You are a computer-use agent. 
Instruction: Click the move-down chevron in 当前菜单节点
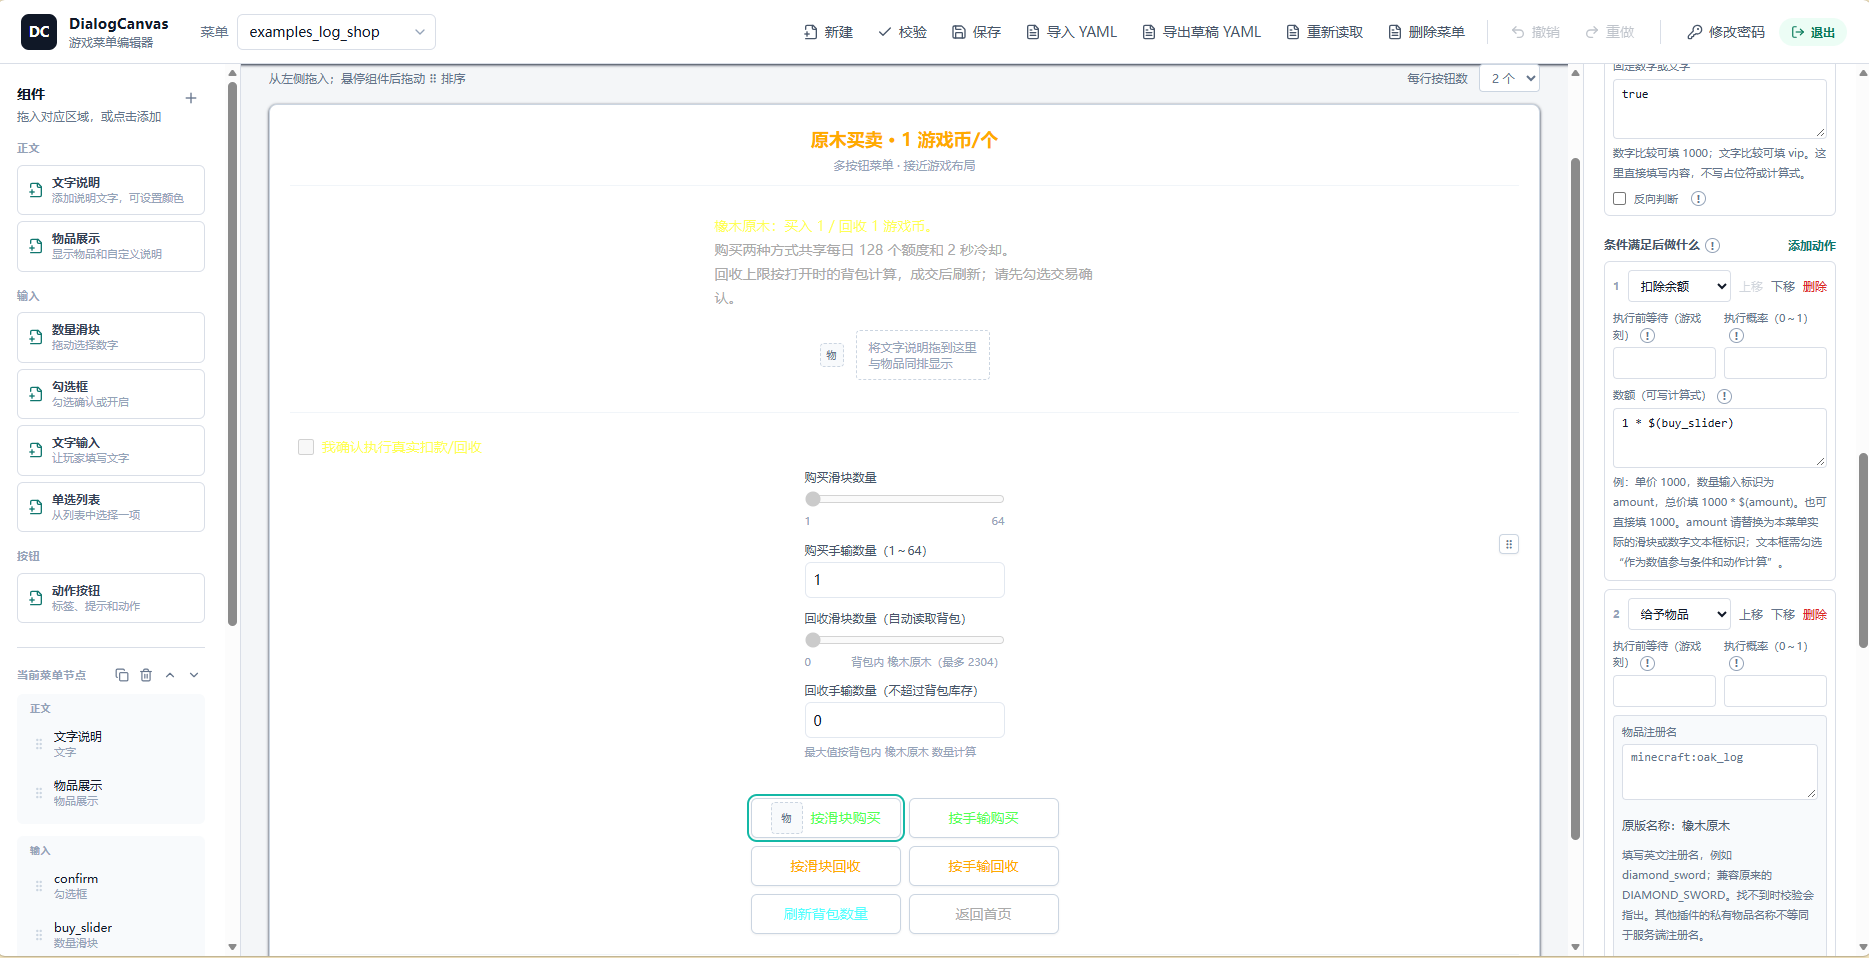click(x=194, y=675)
